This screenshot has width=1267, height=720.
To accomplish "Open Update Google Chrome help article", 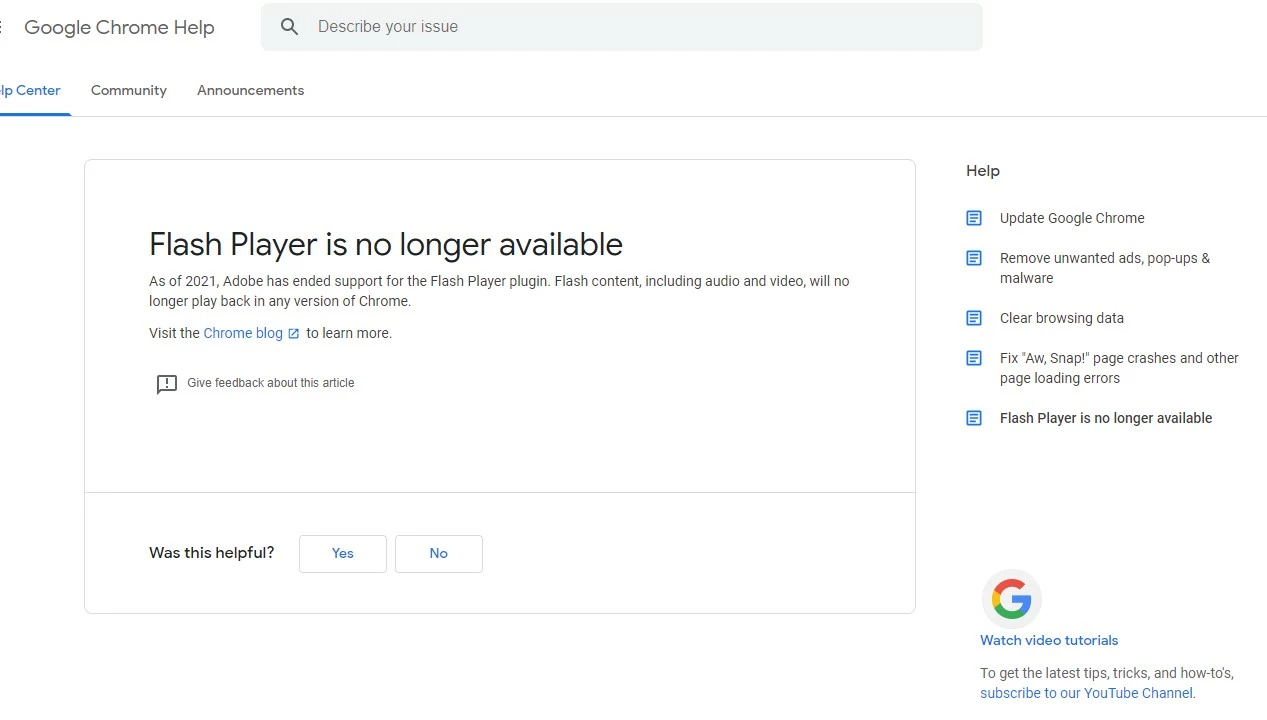I will 1072,218.
